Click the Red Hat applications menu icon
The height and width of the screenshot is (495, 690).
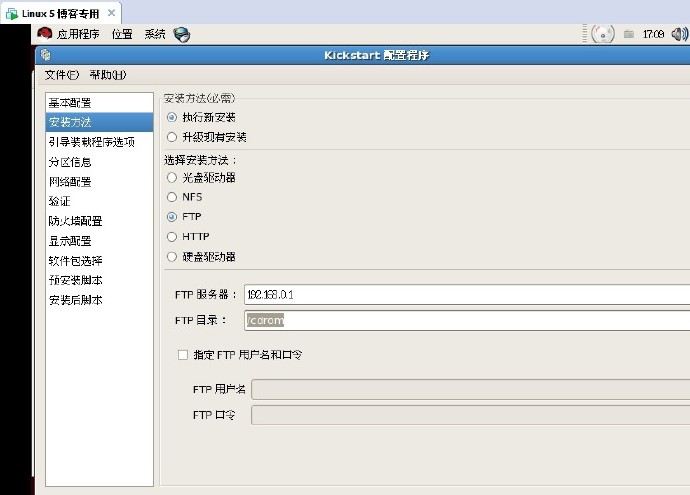point(45,34)
